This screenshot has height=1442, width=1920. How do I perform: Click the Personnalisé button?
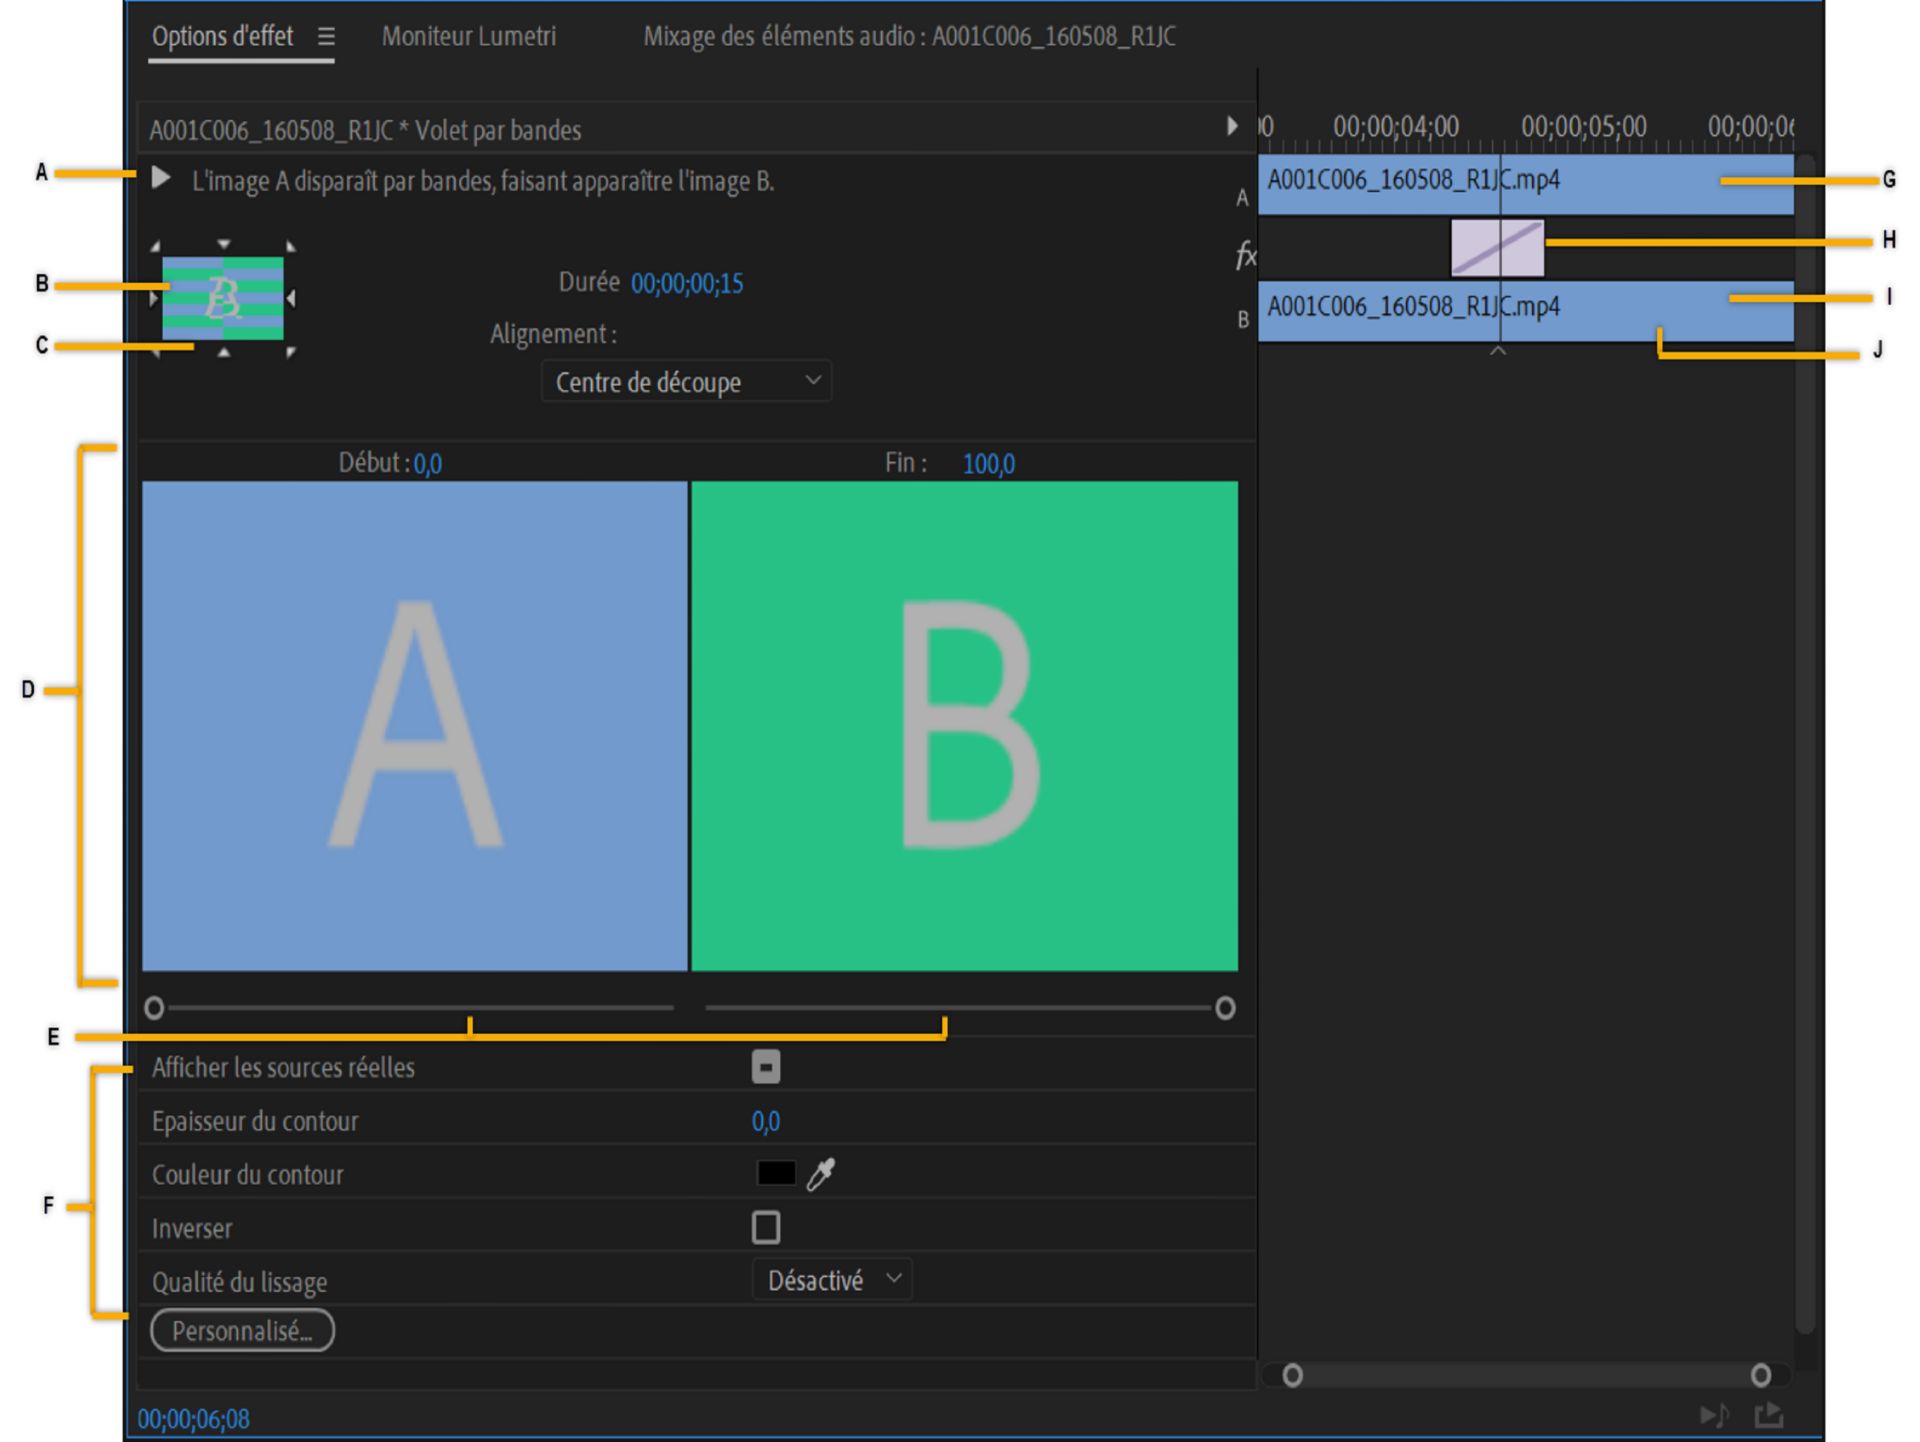241,1331
